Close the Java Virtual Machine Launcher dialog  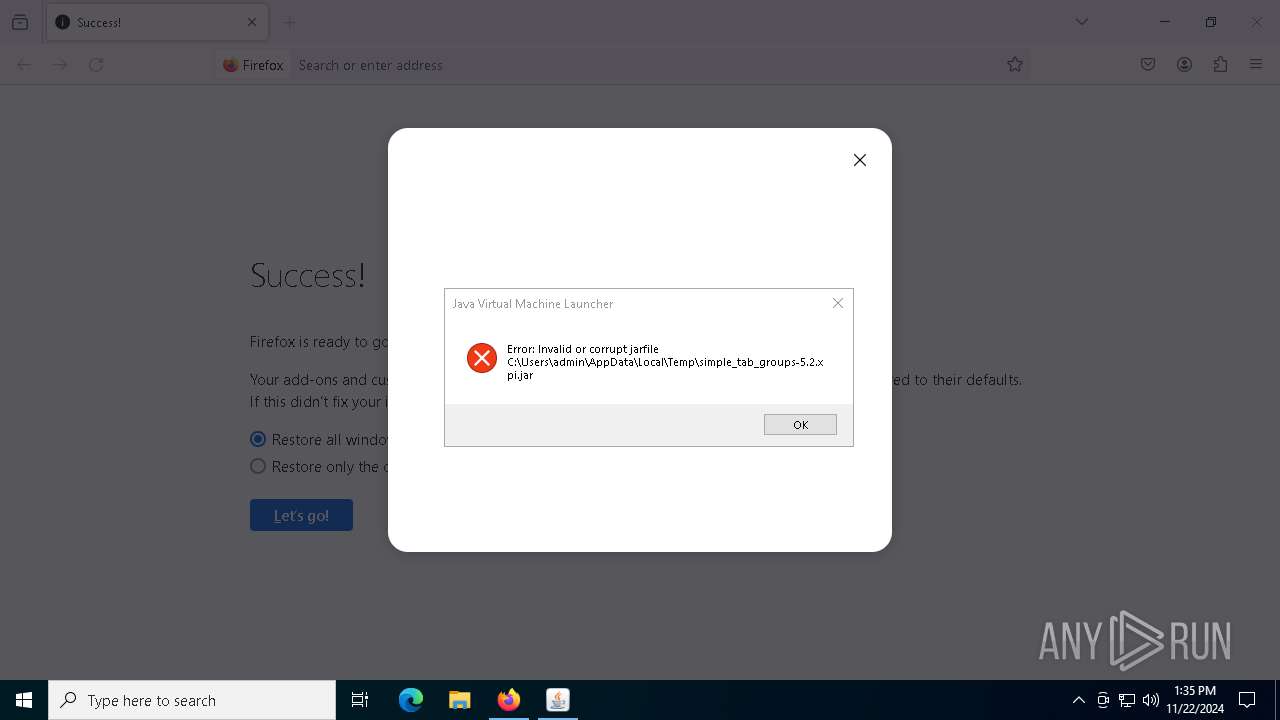(838, 303)
